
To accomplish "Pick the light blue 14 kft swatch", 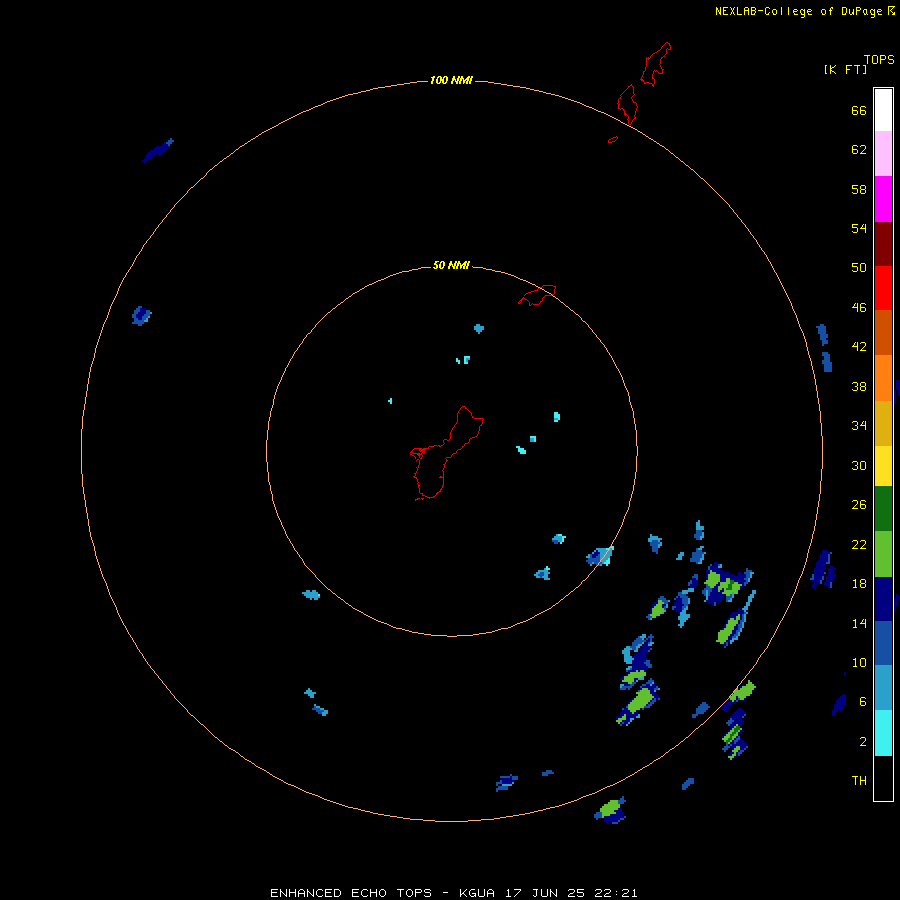I will click(883, 688).
